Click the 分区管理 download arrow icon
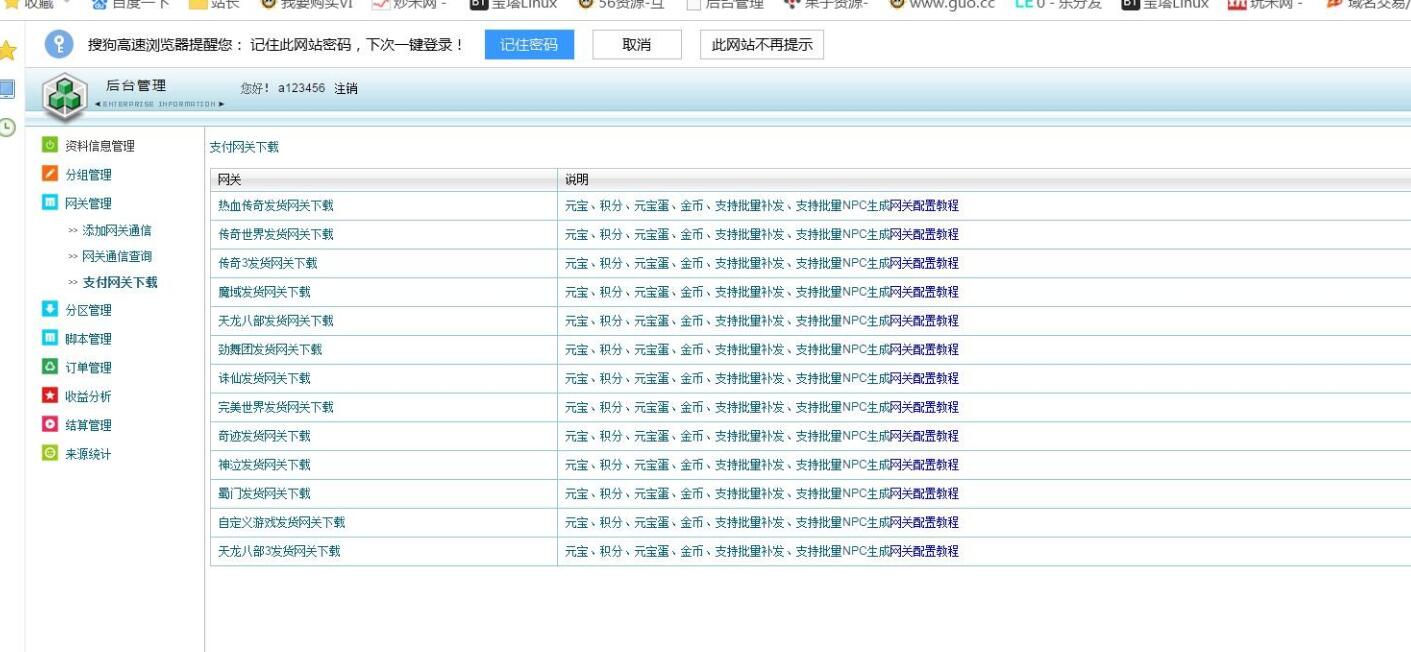The height and width of the screenshot is (652, 1411). tap(50, 310)
